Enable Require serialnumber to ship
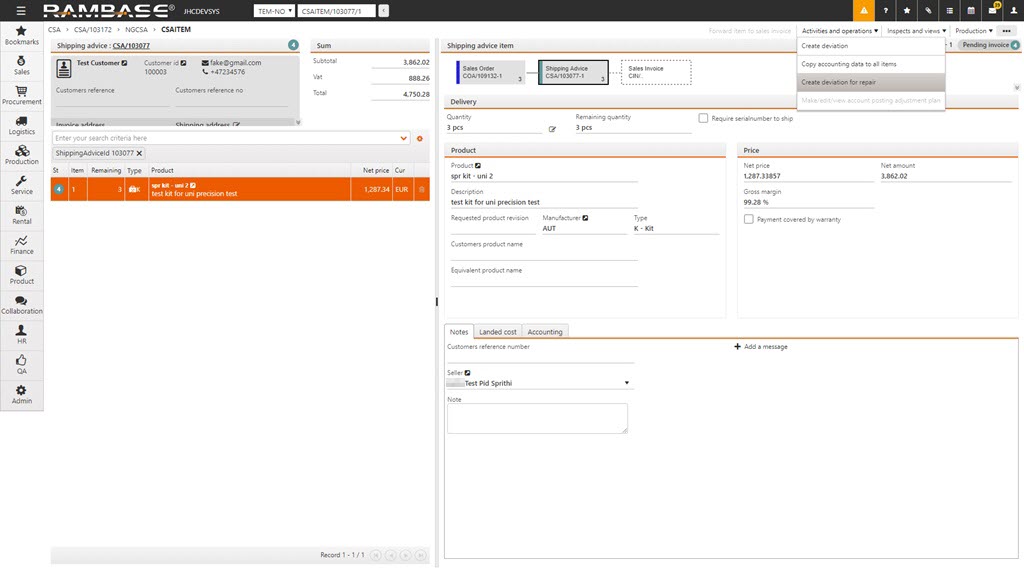This screenshot has width=1024, height=570. pyautogui.click(x=704, y=118)
